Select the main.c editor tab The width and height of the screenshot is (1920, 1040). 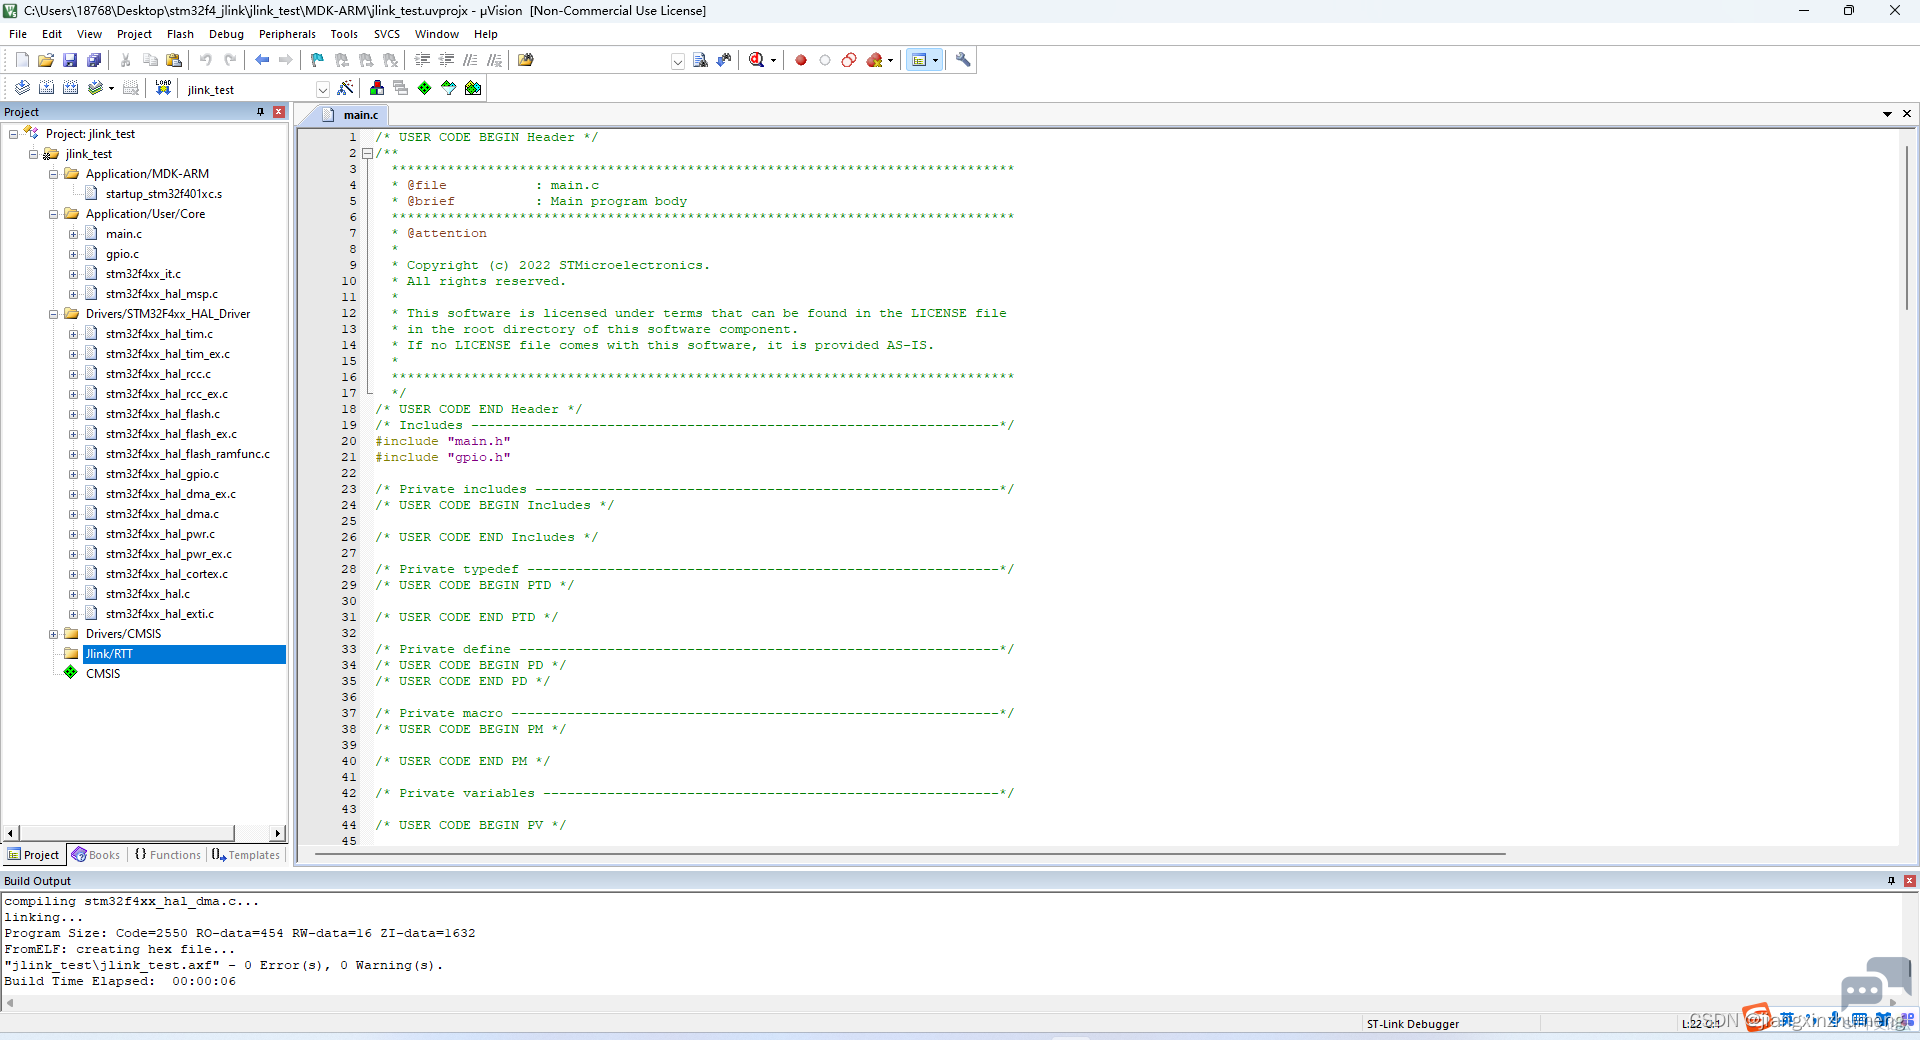tap(360, 115)
